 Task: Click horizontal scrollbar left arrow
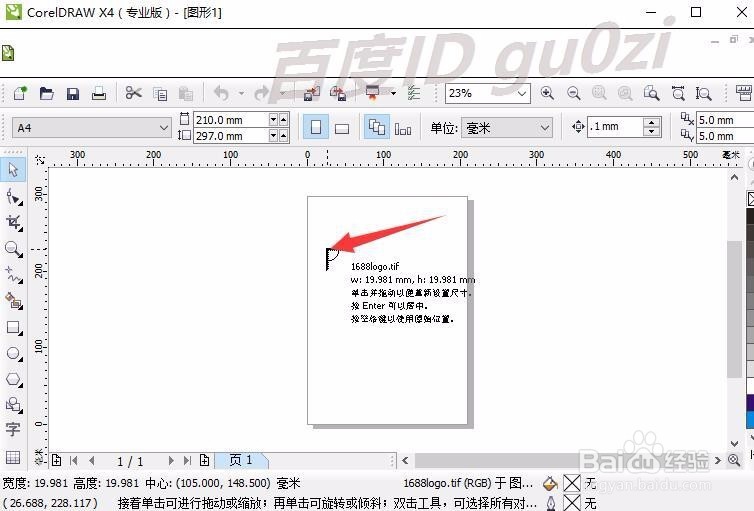[x=405, y=461]
